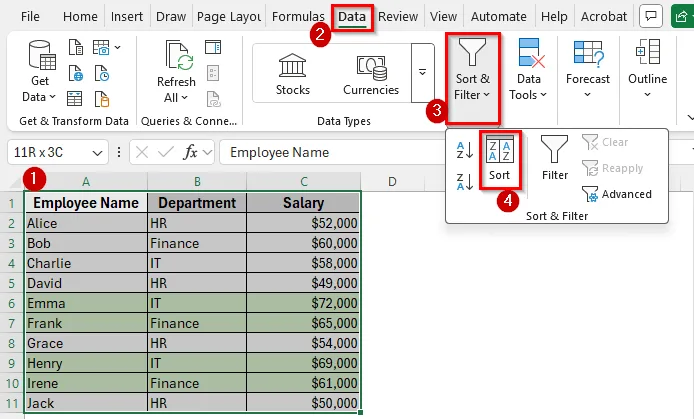Select row 6 header
Screen dimensions: 694x419
pyautogui.click(x=12, y=304)
